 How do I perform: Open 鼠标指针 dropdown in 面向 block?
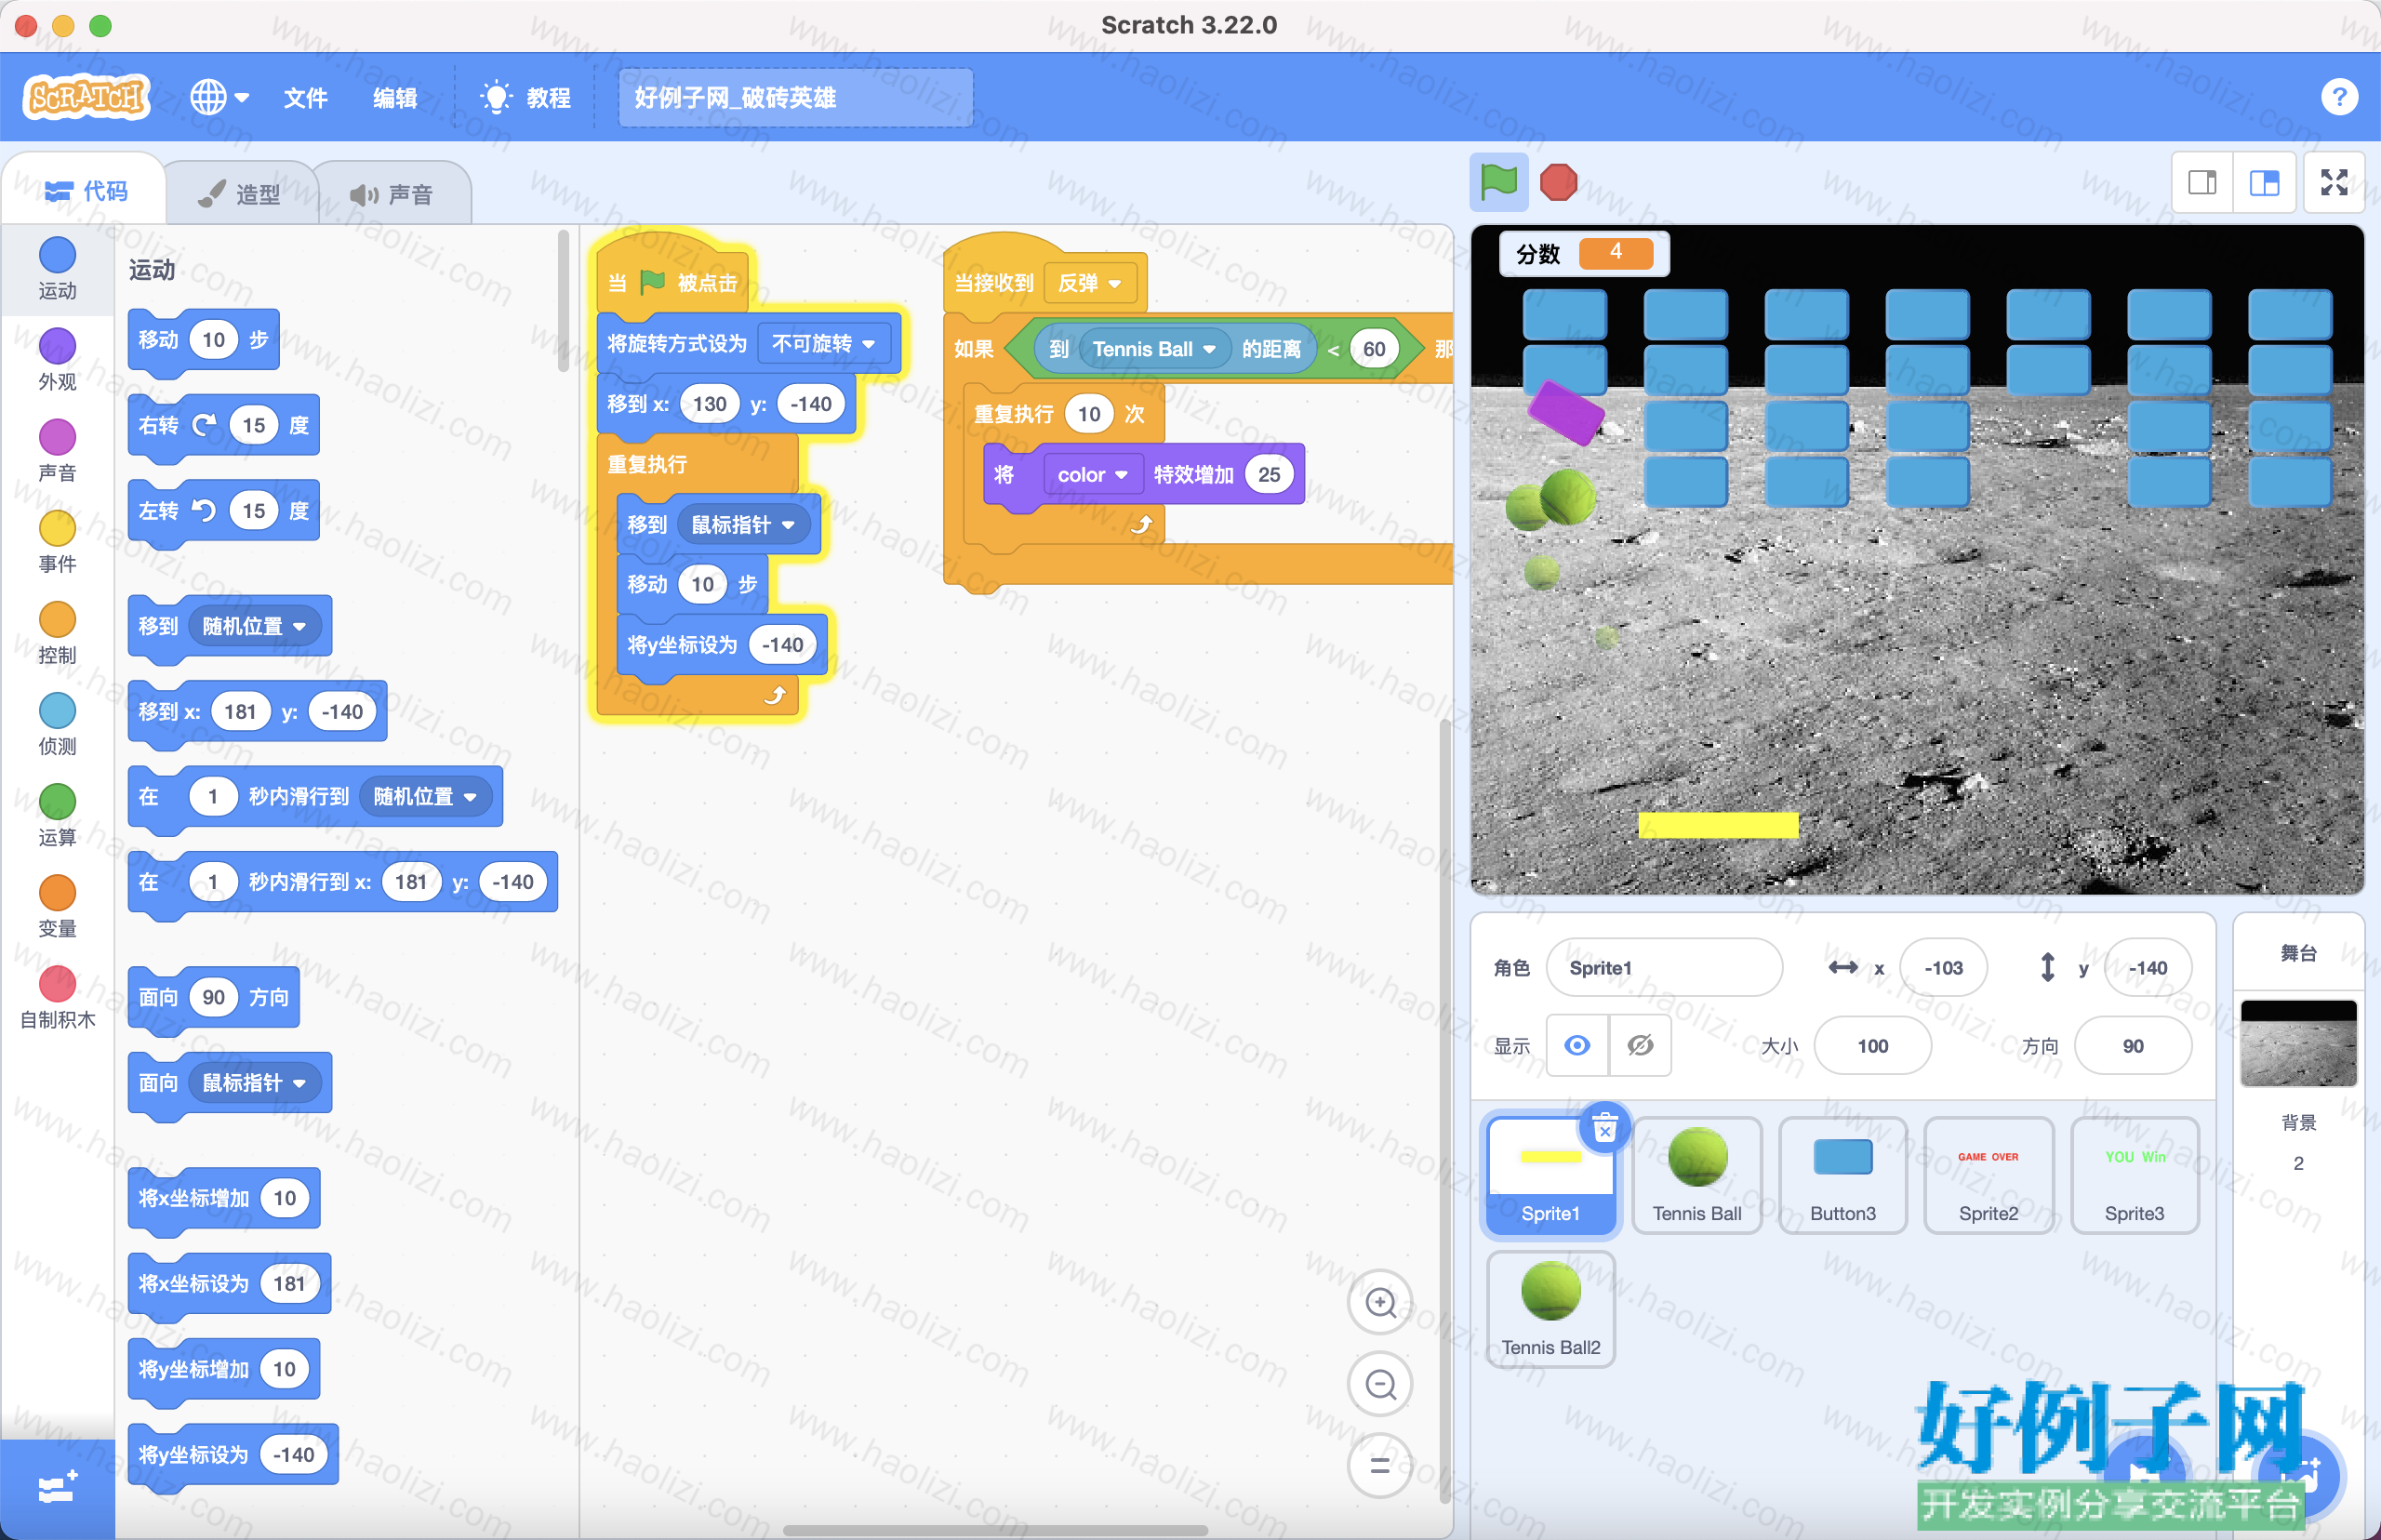coord(254,1083)
